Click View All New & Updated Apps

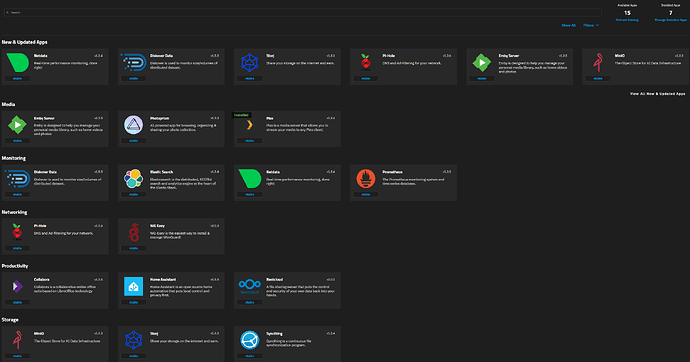coord(657,94)
